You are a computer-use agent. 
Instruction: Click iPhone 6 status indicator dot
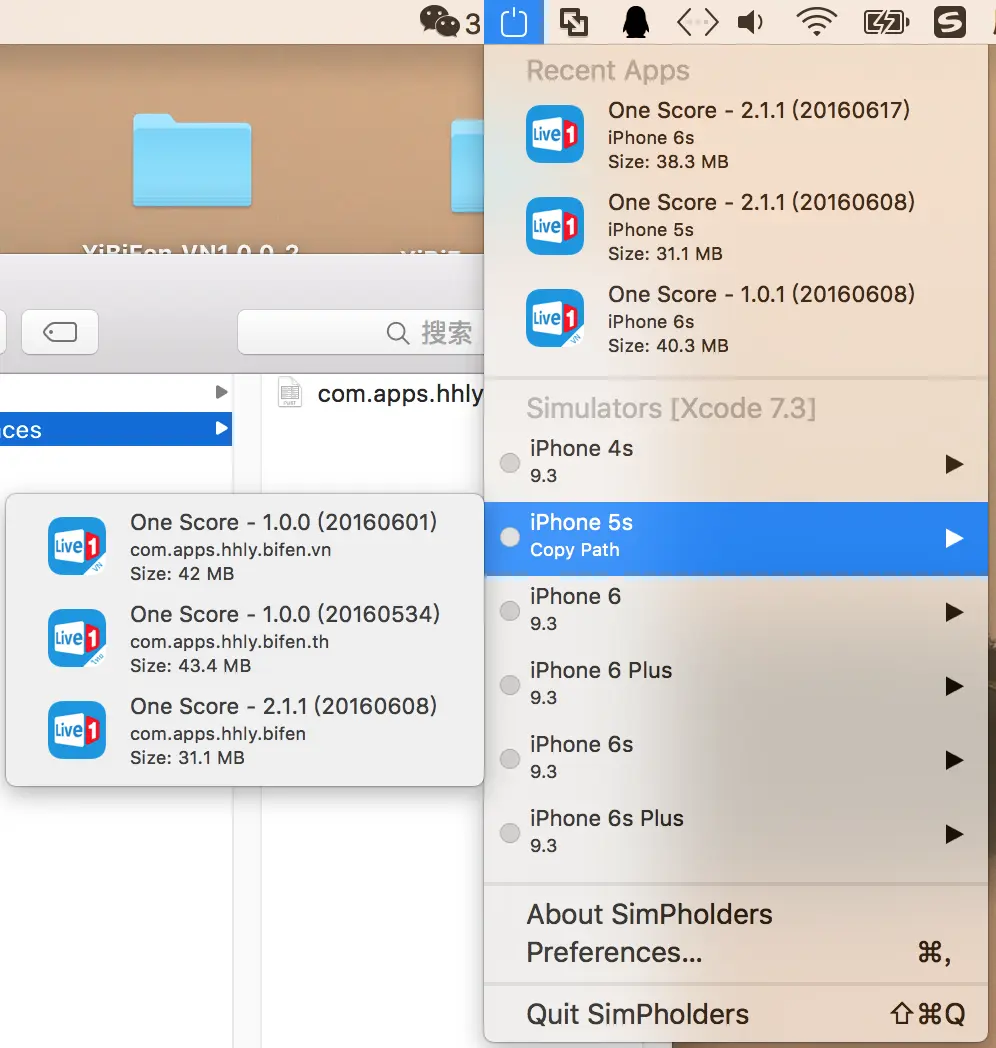coord(510,611)
